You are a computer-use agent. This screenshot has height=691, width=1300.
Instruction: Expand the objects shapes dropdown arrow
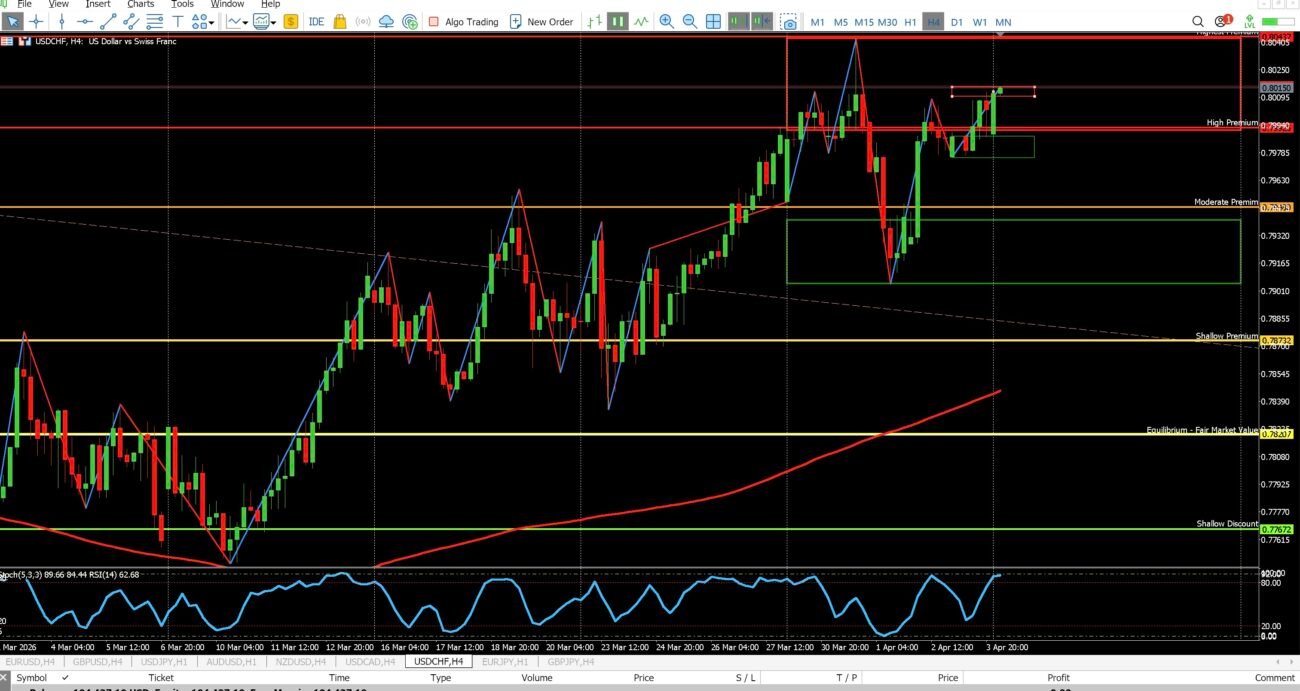212,22
